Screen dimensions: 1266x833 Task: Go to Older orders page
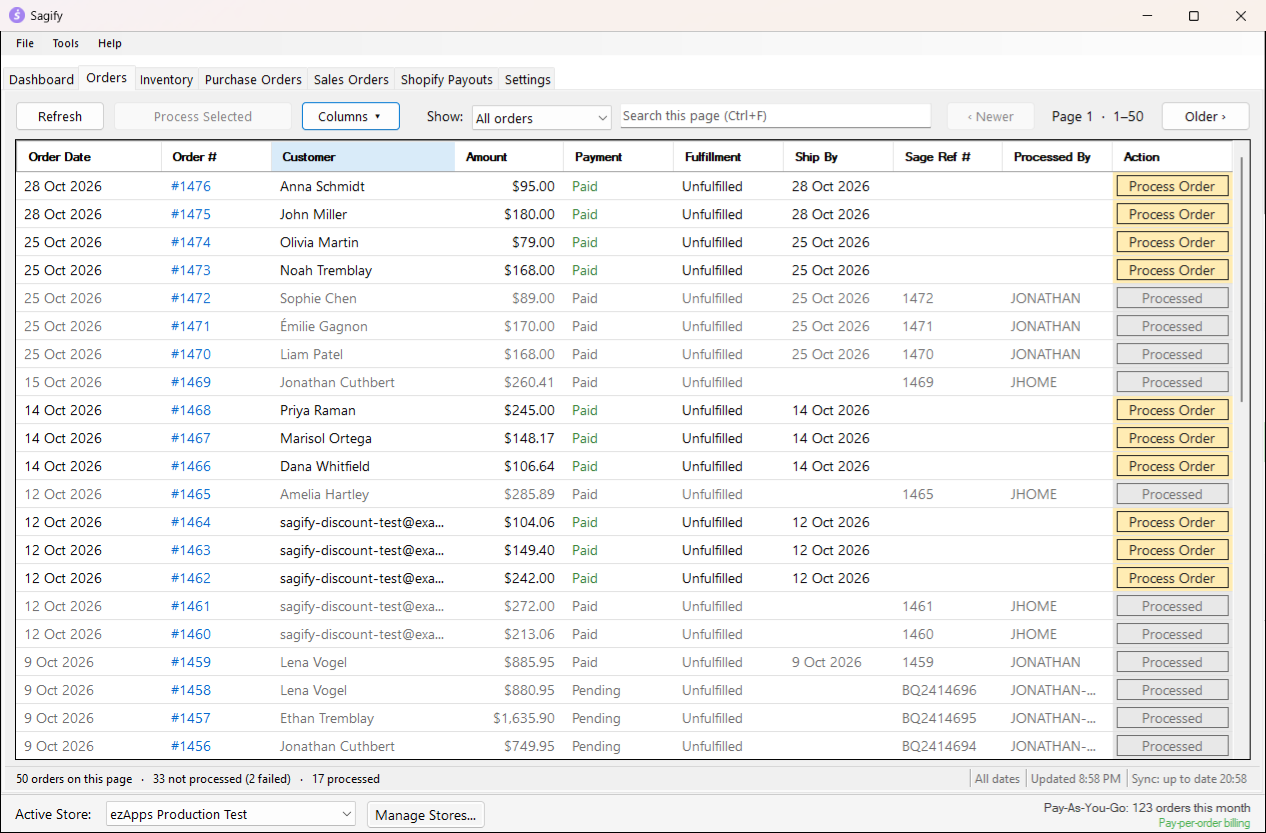pyautogui.click(x=1205, y=117)
